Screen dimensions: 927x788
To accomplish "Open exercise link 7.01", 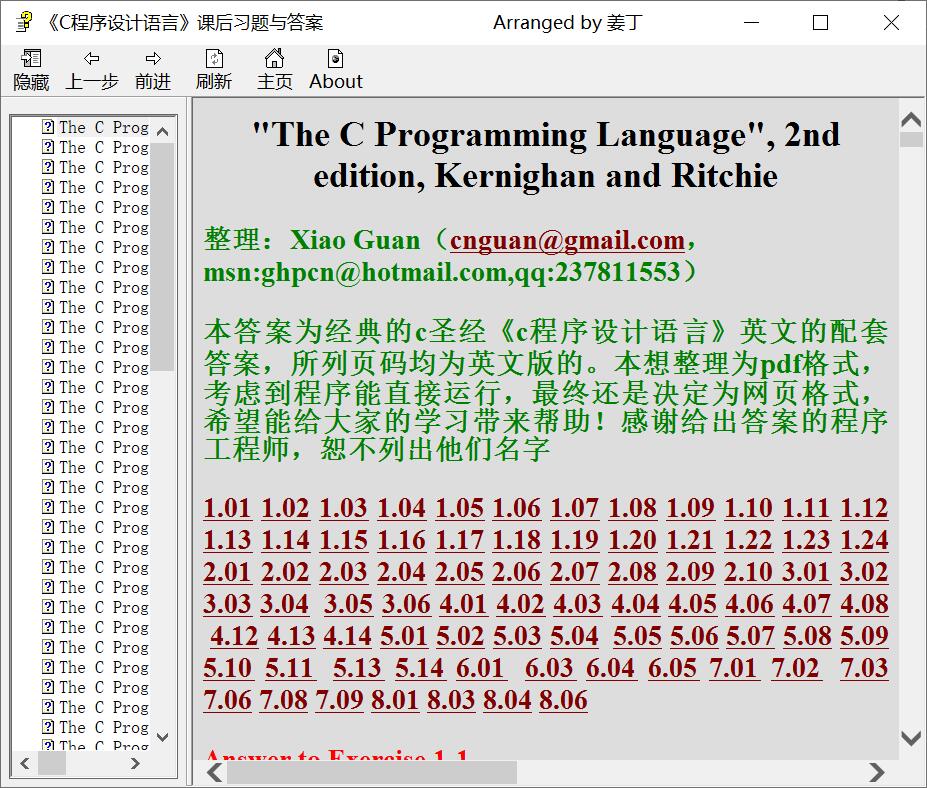I will coord(733,669).
